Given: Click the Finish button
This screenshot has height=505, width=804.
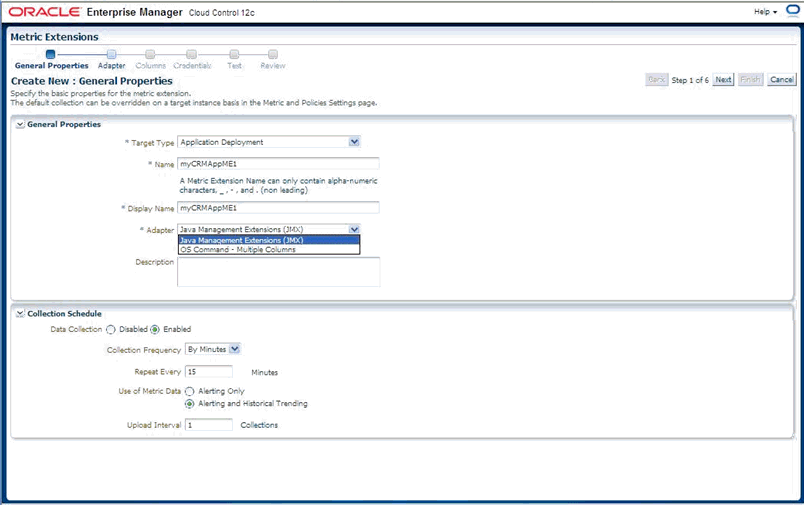Looking at the screenshot, I should coord(750,79).
